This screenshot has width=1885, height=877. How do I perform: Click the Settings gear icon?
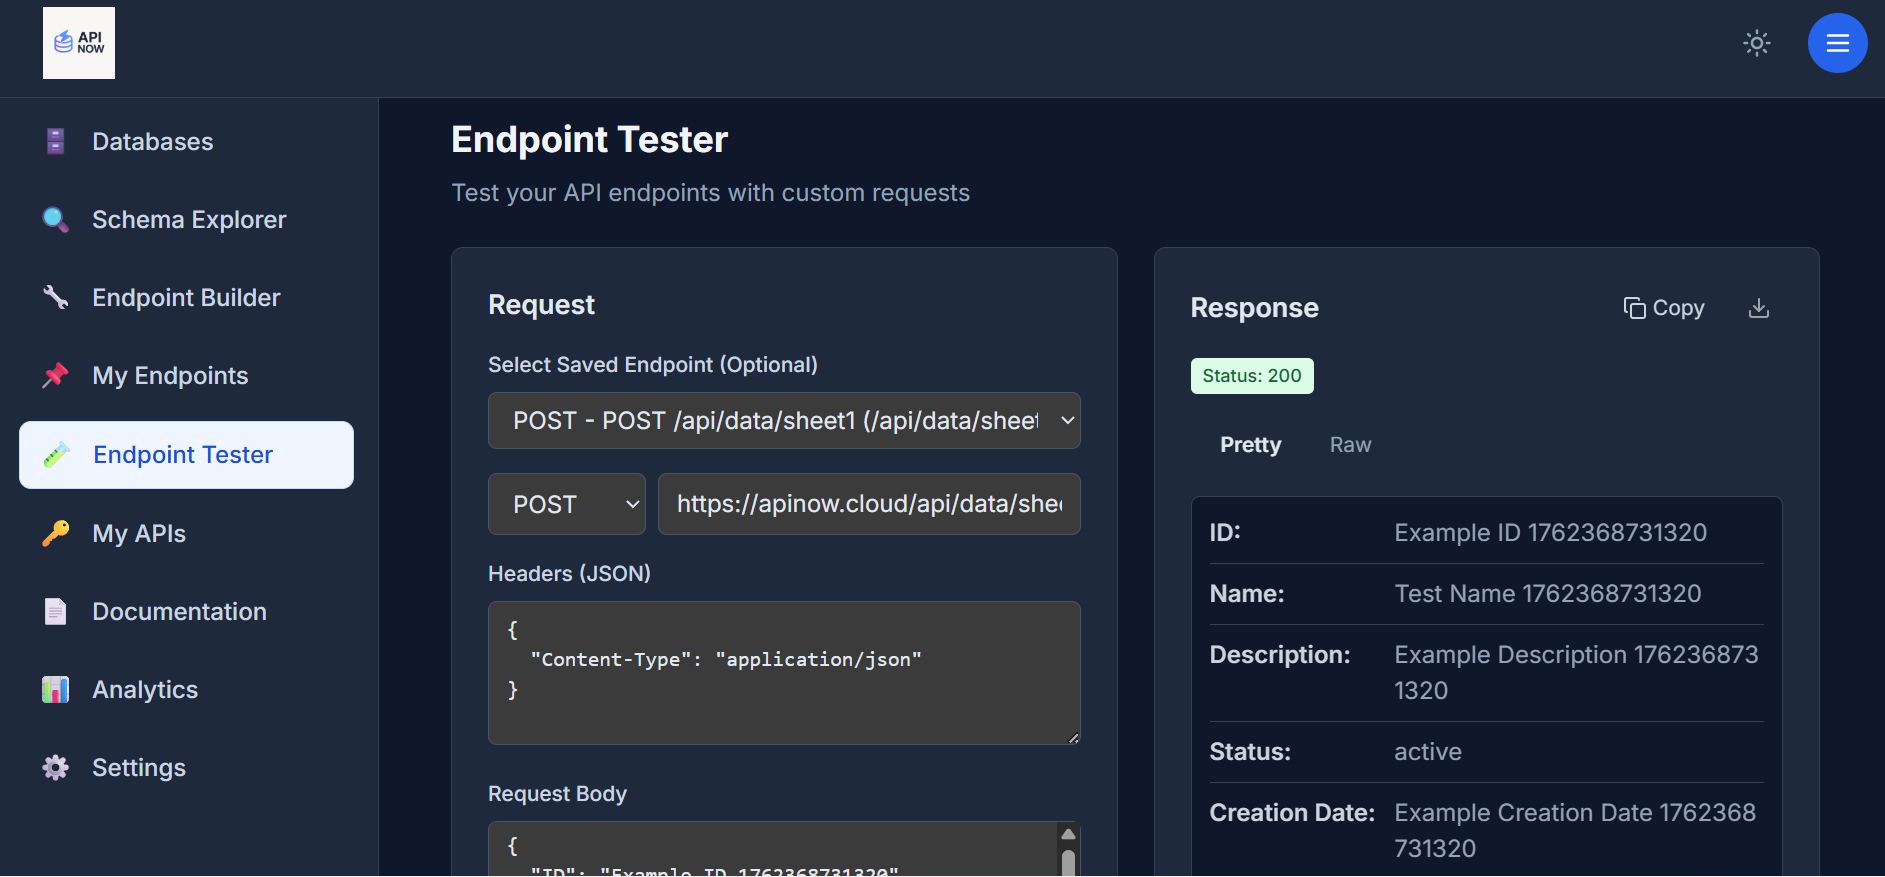pyautogui.click(x=56, y=767)
